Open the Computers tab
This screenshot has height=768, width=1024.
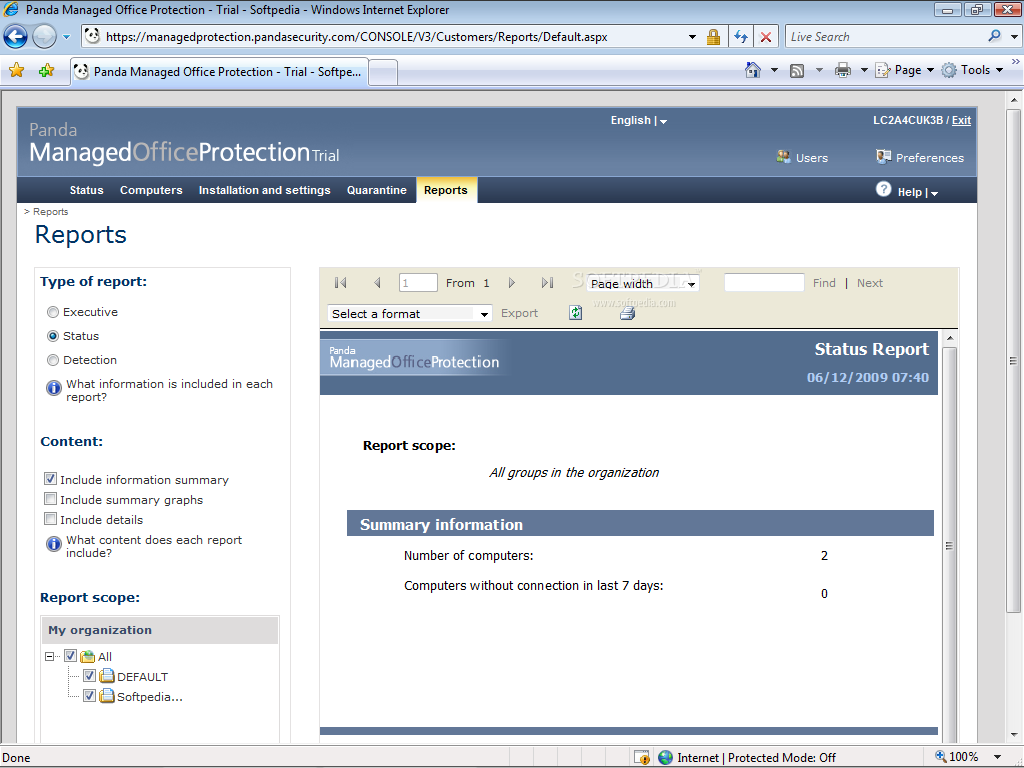pos(151,190)
